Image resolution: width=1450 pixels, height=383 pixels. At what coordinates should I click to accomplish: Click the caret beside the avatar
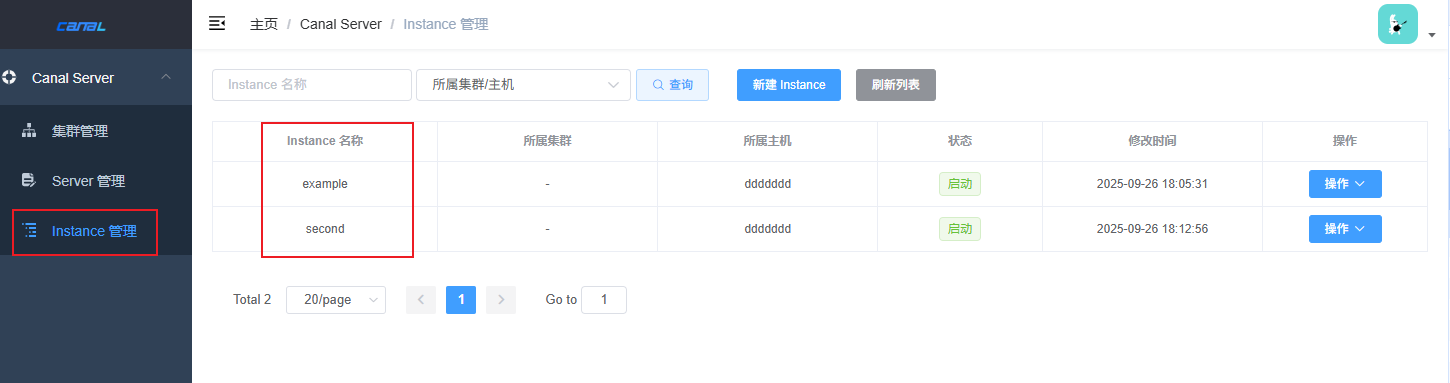1432,35
